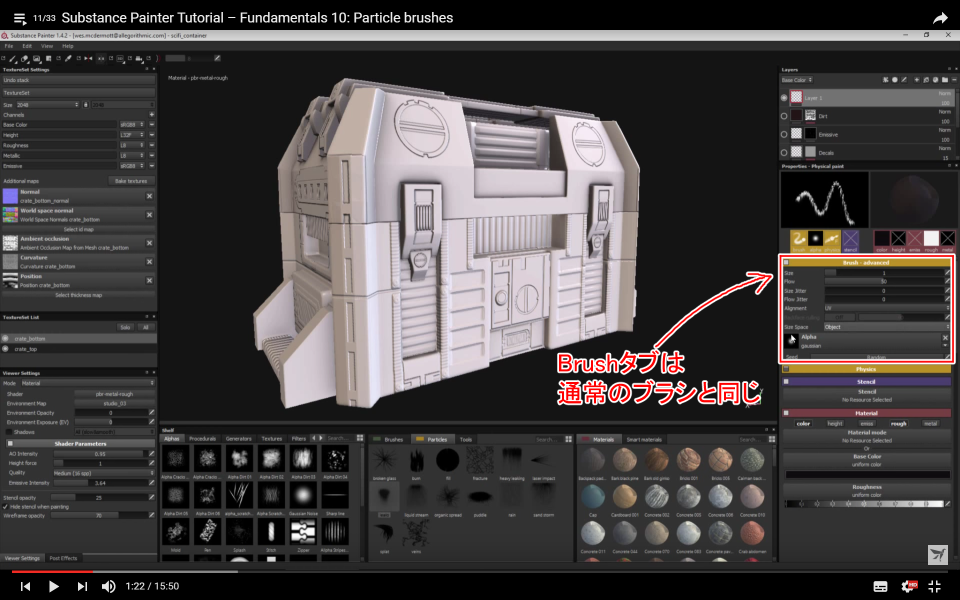Screen dimensions: 960x600
Task: Open the Size Space Object dropdown
Action: pos(887,327)
